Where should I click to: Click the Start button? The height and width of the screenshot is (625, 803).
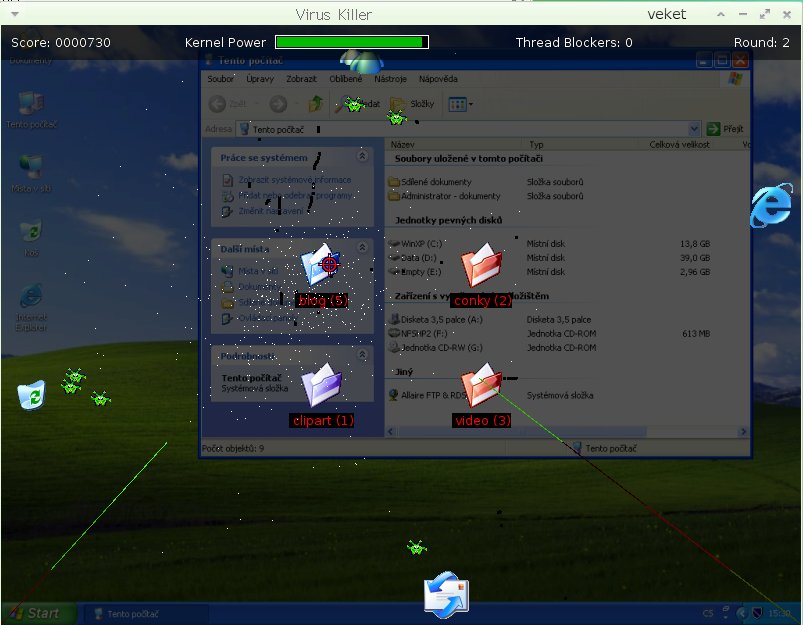(x=38, y=613)
